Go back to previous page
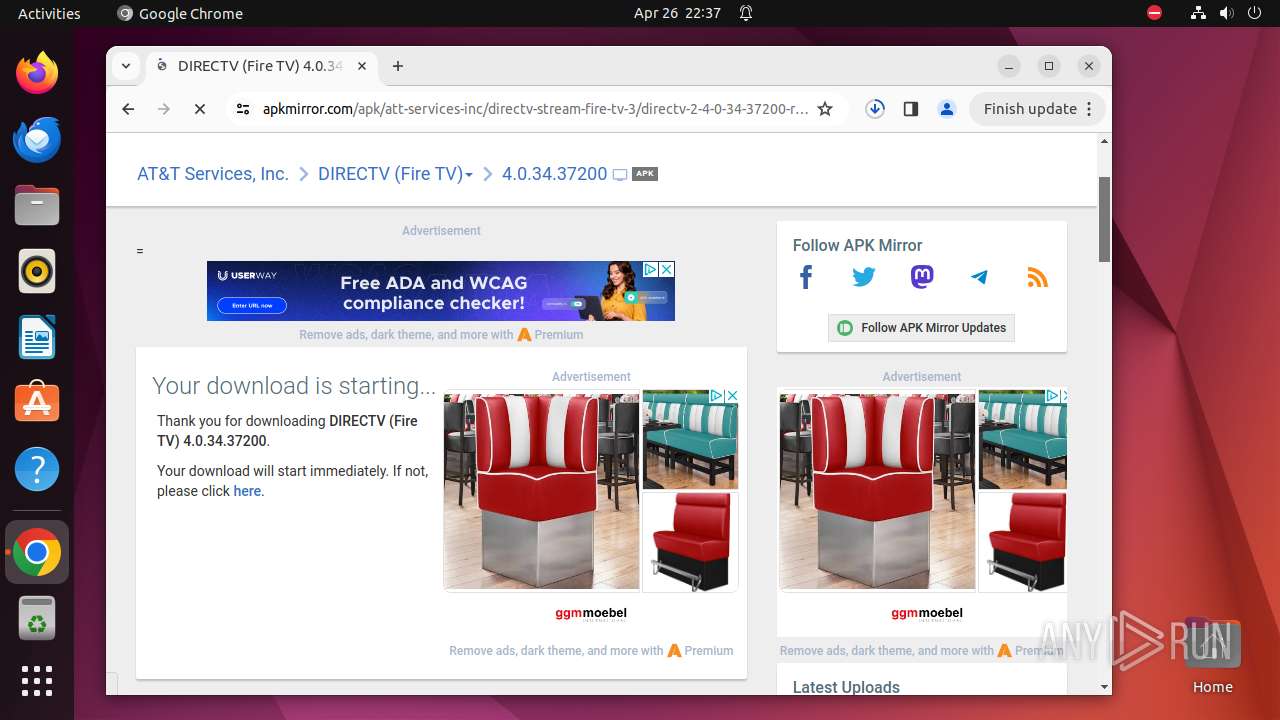Screen dimensions: 1280x720 click(128, 109)
